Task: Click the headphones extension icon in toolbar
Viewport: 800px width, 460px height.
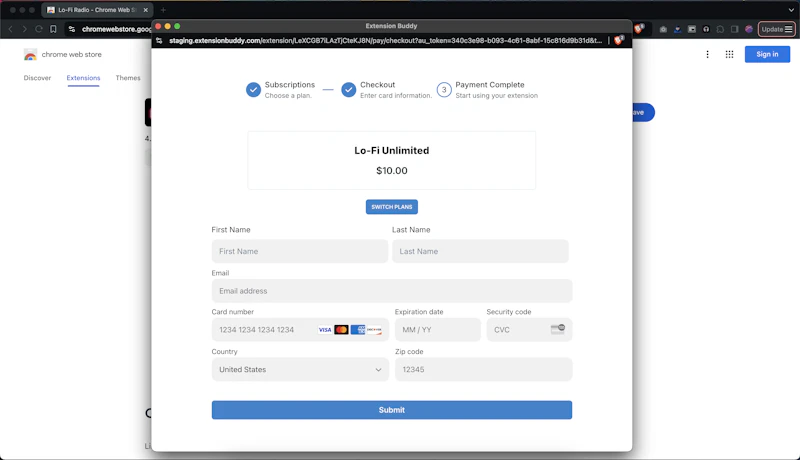Action: [x=706, y=29]
